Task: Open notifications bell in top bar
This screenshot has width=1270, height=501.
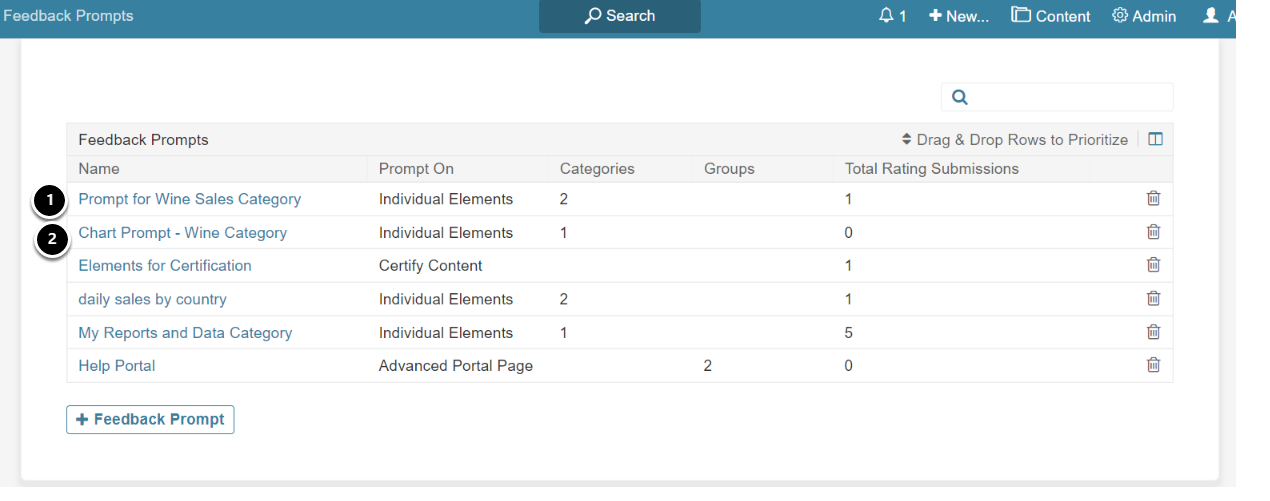Action: pyautogui.click(x=892, y=16)
